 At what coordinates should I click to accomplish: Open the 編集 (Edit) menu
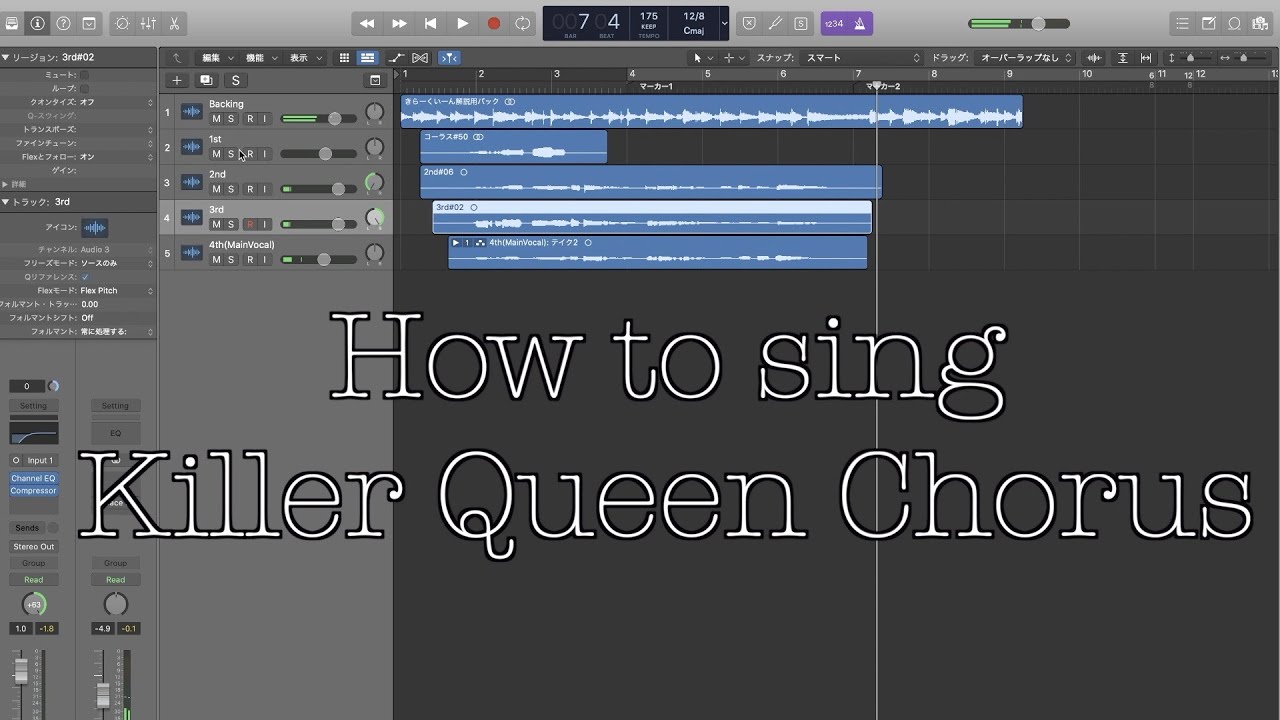tap(217, 58)
